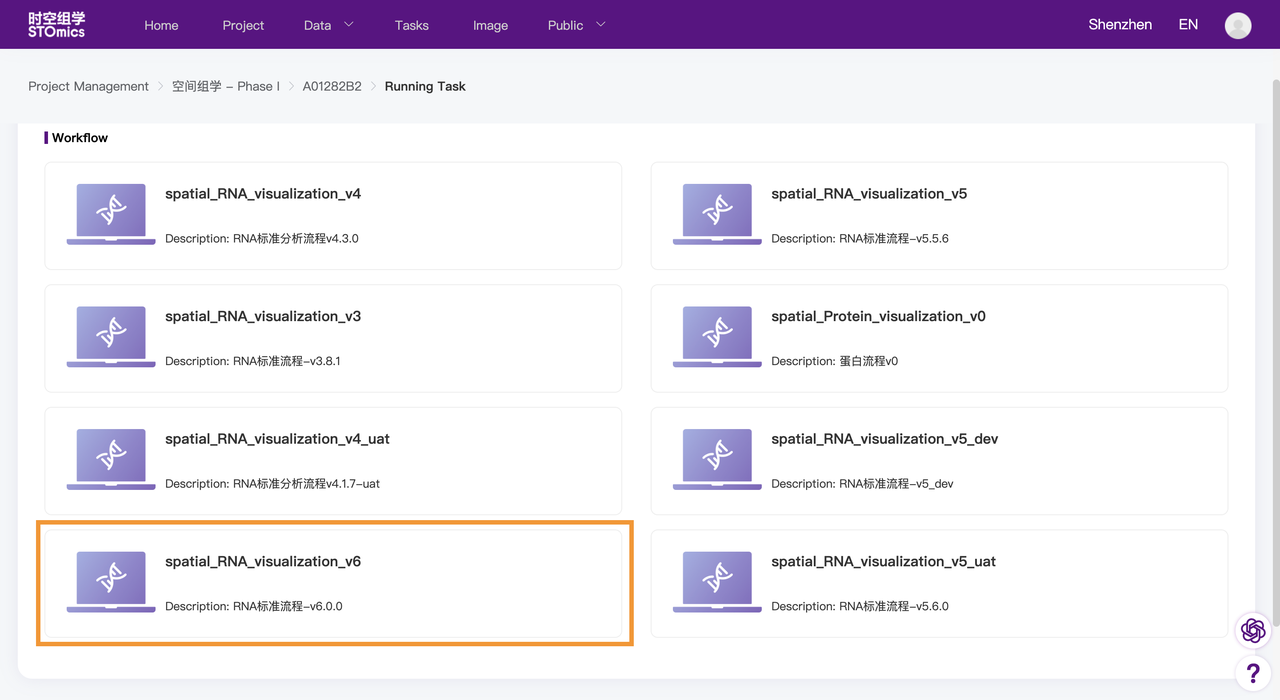Open the user avatar profile icon
Viewport: 1280px width, 700px height.
pyautogui.click(x=1238, y=25)
